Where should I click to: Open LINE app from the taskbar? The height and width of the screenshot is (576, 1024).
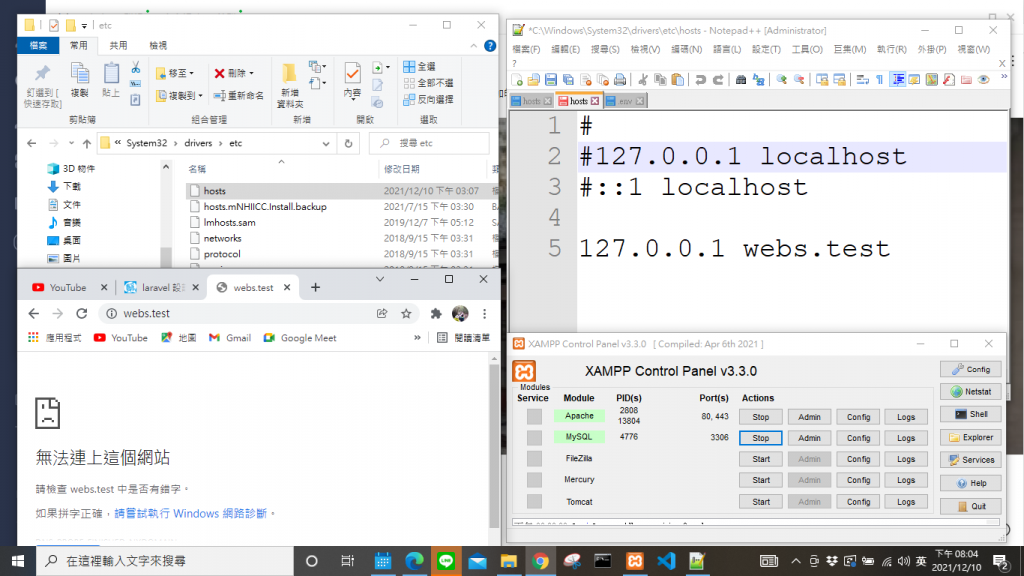[446, 561]
